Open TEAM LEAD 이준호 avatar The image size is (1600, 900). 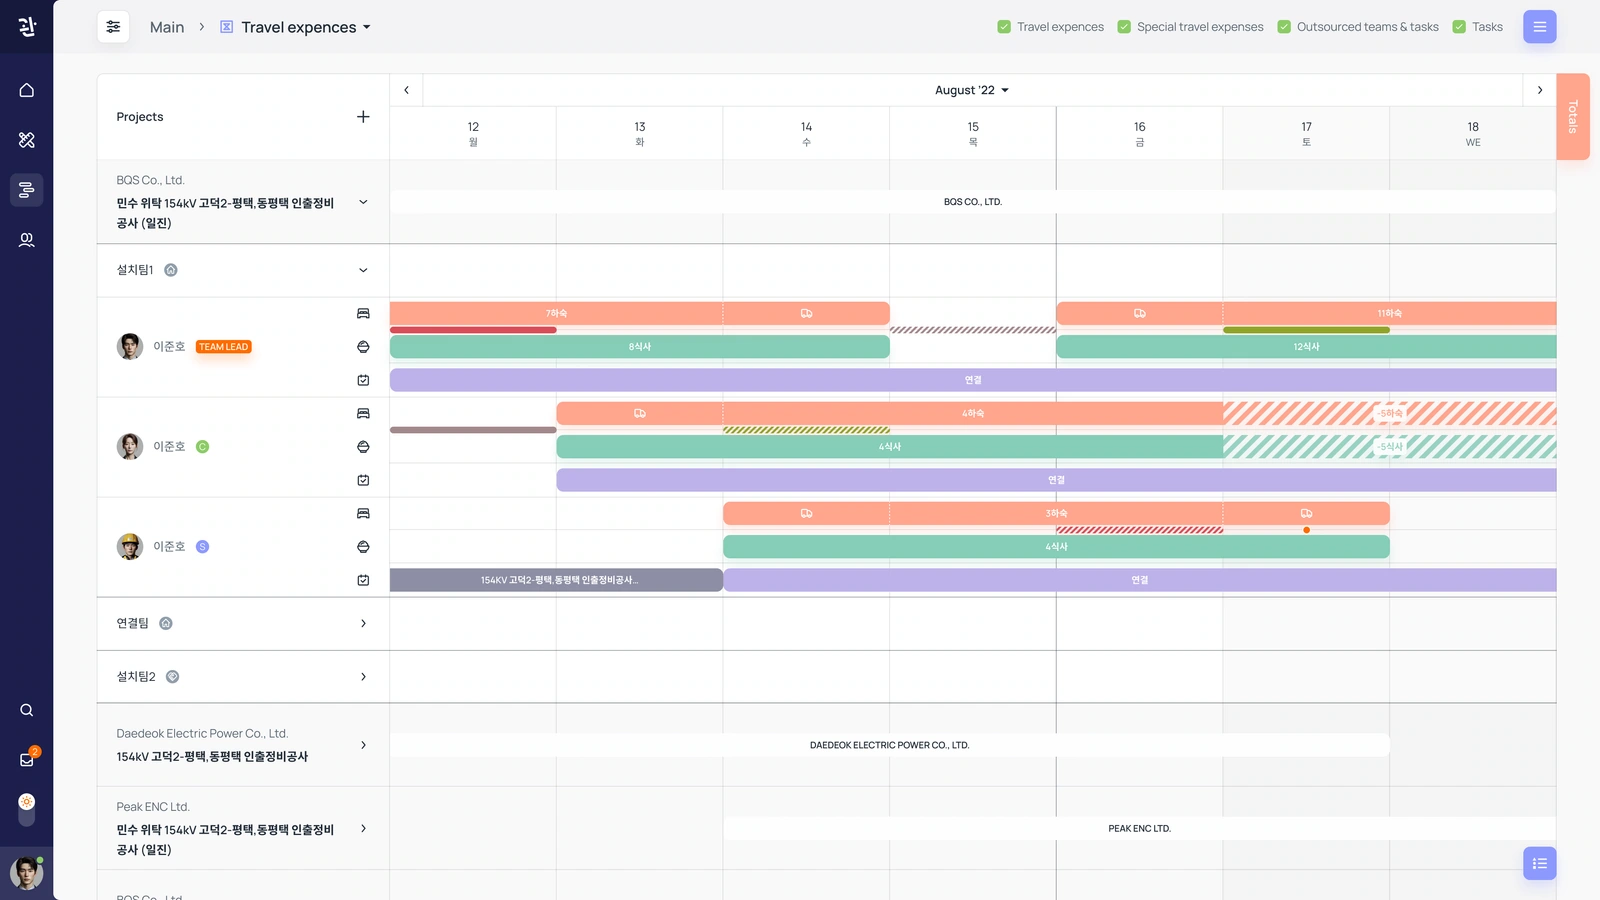click(x=130, y=347)
